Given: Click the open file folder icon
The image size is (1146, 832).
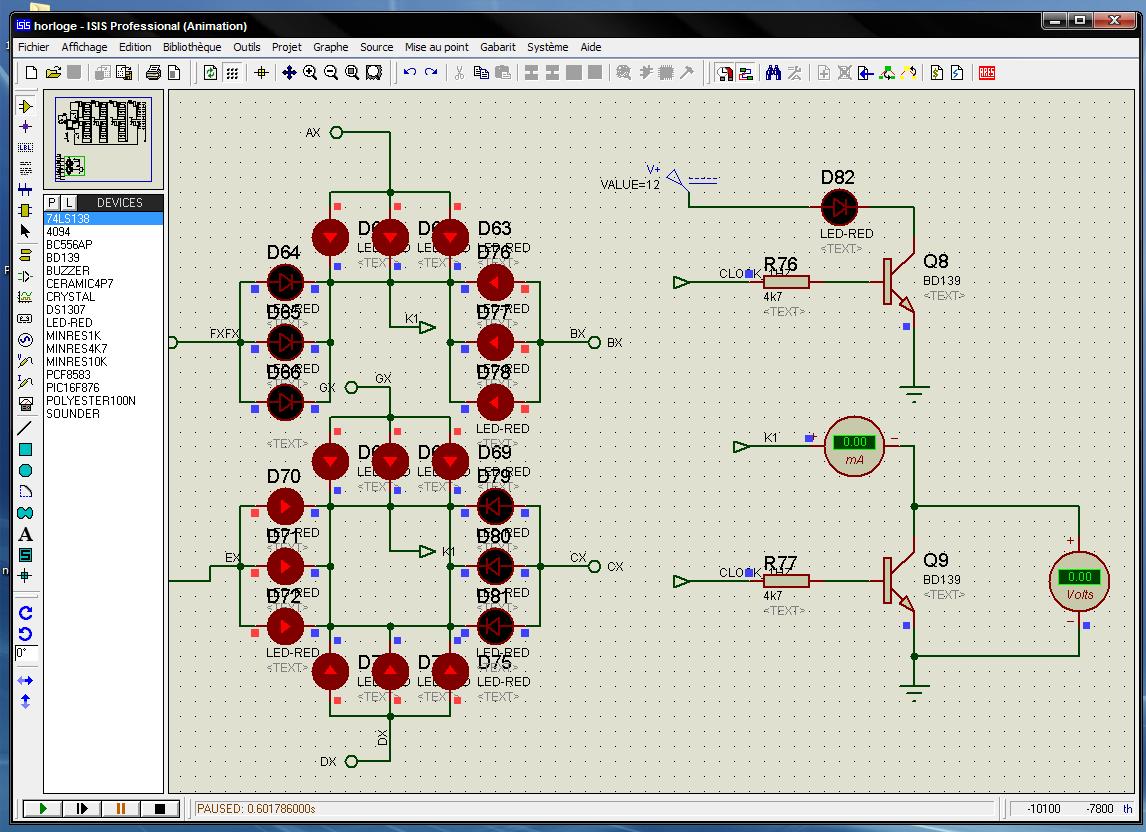Looking at the screenshot, I should [x=53, y=73].
